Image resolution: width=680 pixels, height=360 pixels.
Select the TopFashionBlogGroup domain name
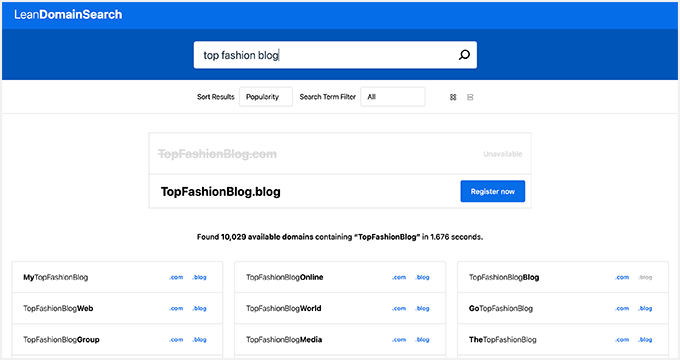[x=61, y=340]
